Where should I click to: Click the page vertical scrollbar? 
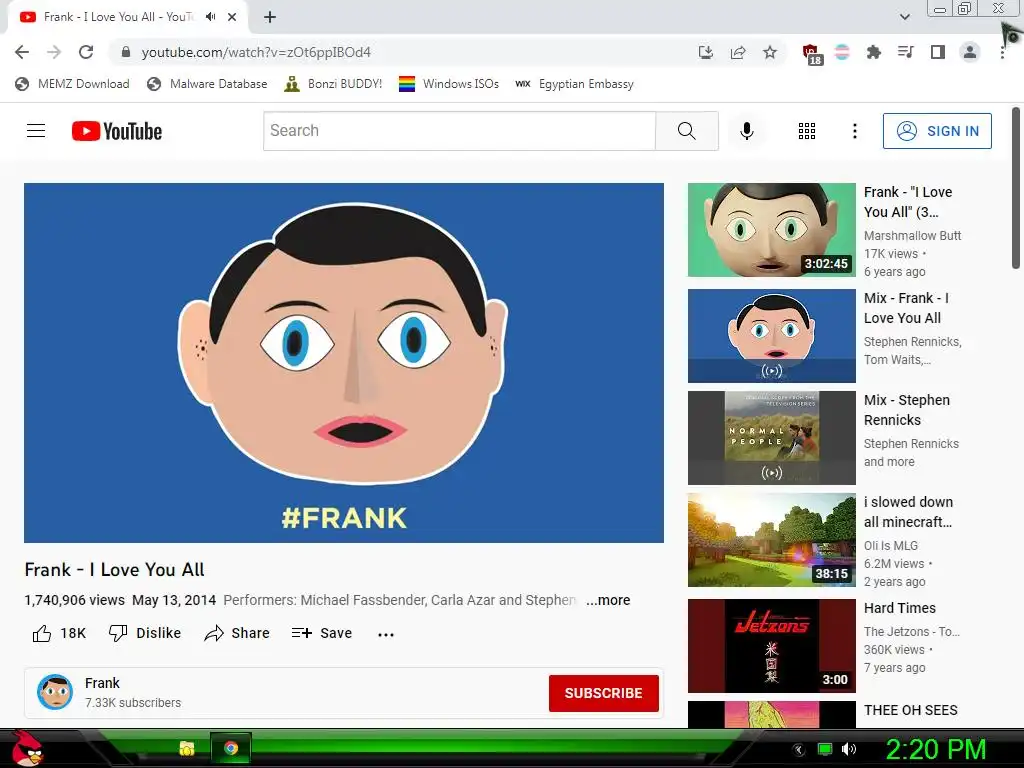click(1016, 188)
